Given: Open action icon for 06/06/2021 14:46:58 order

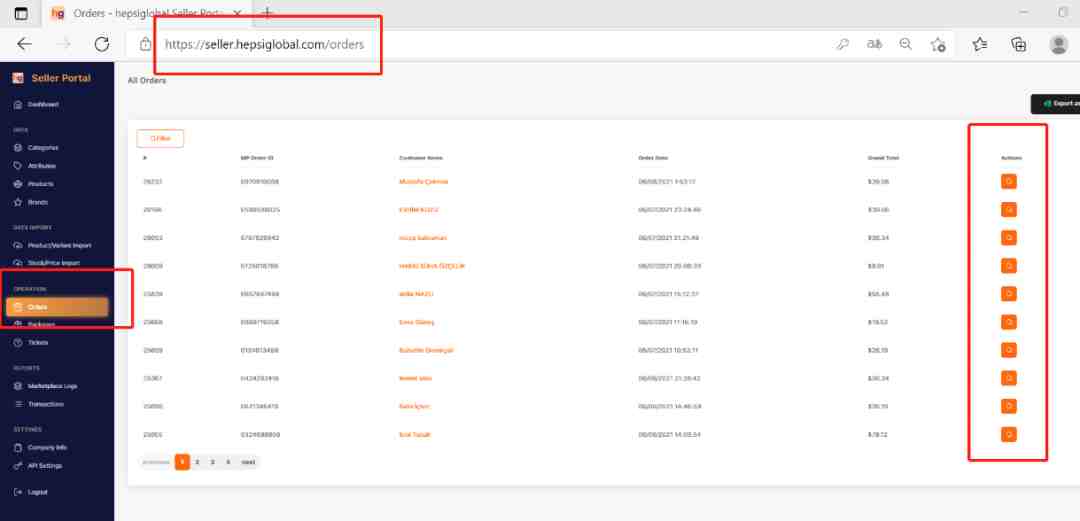Looking at the screenshot, I should tap(1008, 407).
